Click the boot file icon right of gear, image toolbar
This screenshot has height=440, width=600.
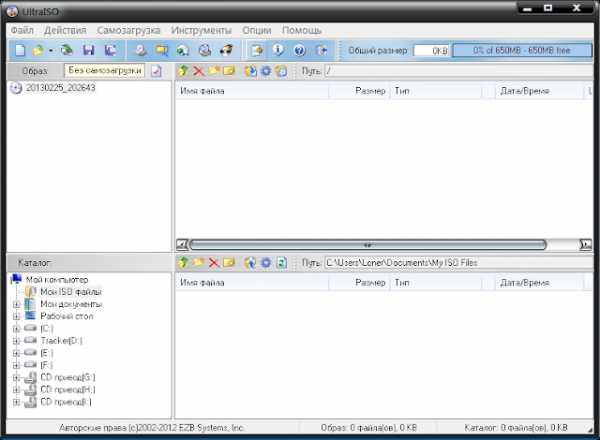point(281,71)
